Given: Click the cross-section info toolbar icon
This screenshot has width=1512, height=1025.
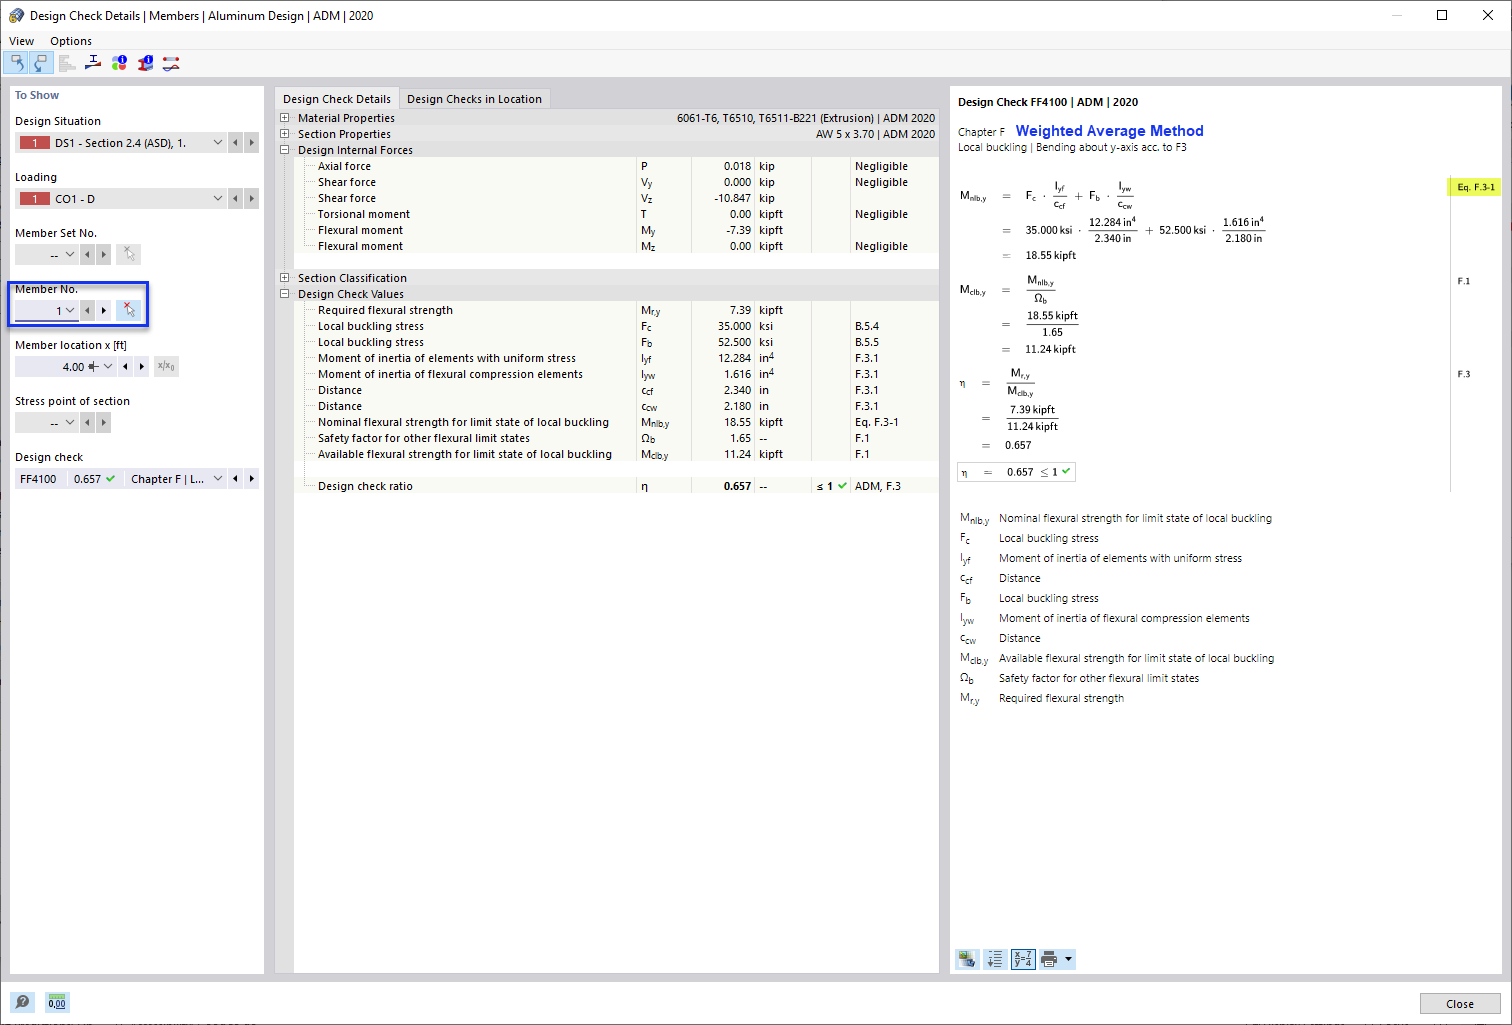Looking at the screenshot, I should point(144,62).
